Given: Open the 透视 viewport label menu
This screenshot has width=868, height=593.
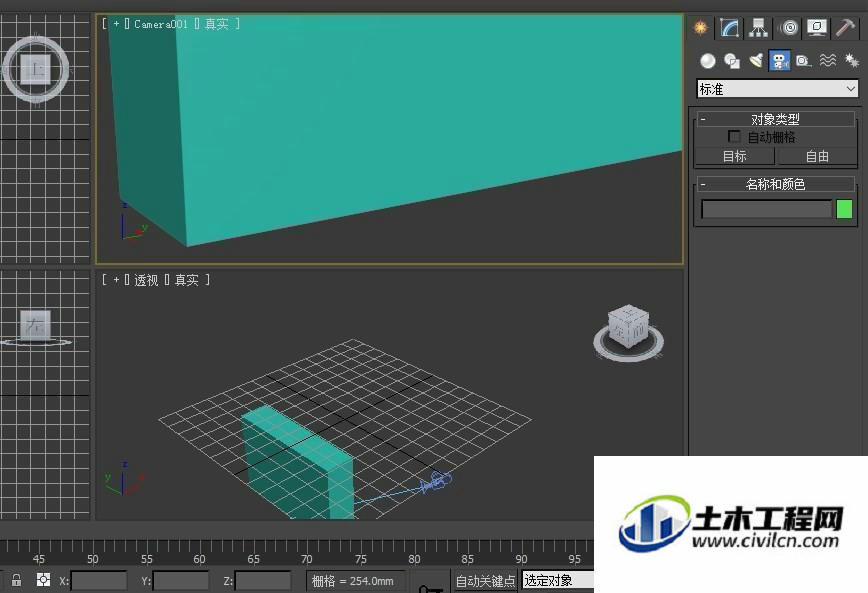Looking at the screenshot, I should (146, 280).
